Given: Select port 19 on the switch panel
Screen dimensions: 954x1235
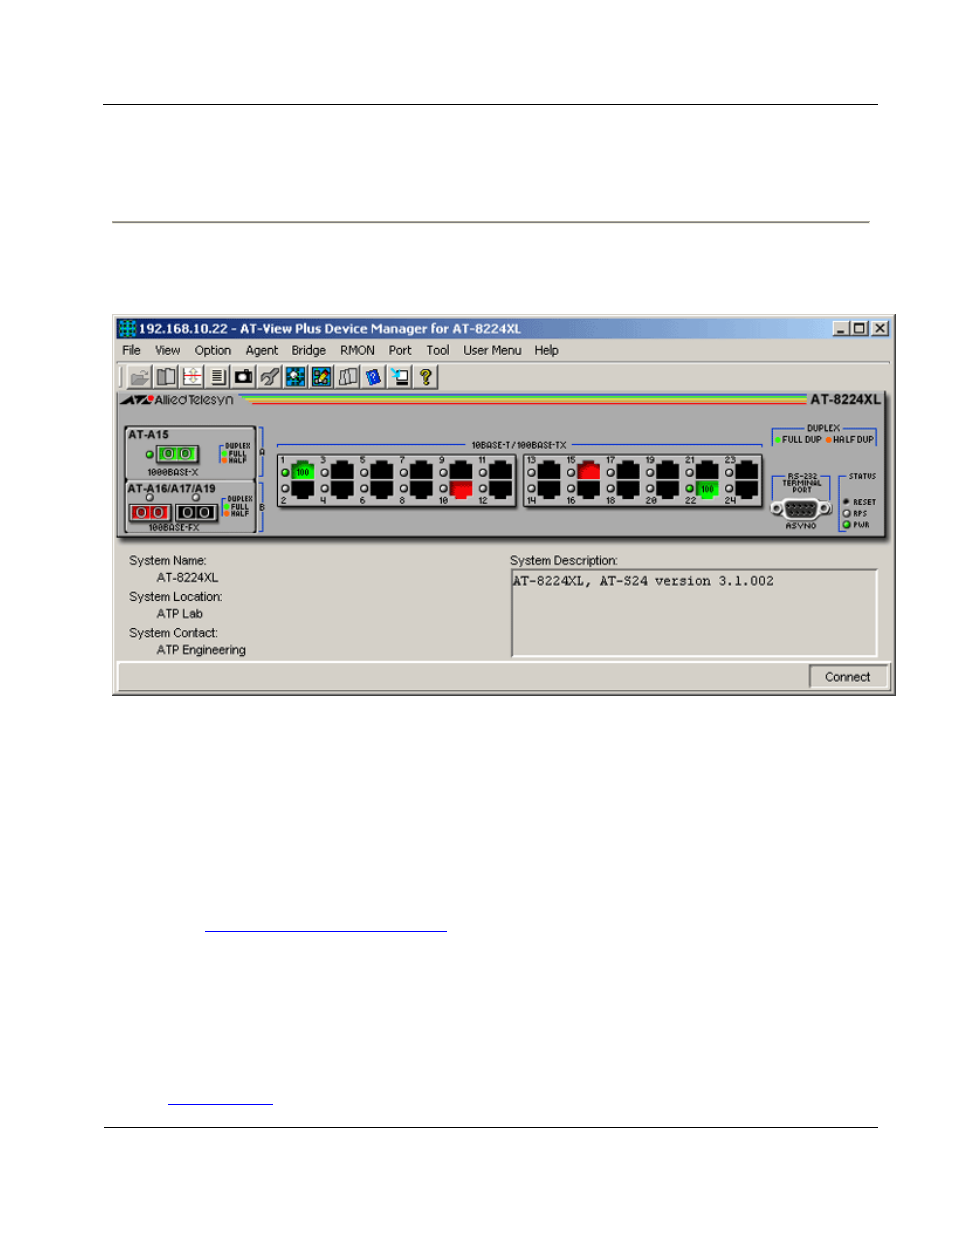Looking at the screenshot, I should 667,471.
